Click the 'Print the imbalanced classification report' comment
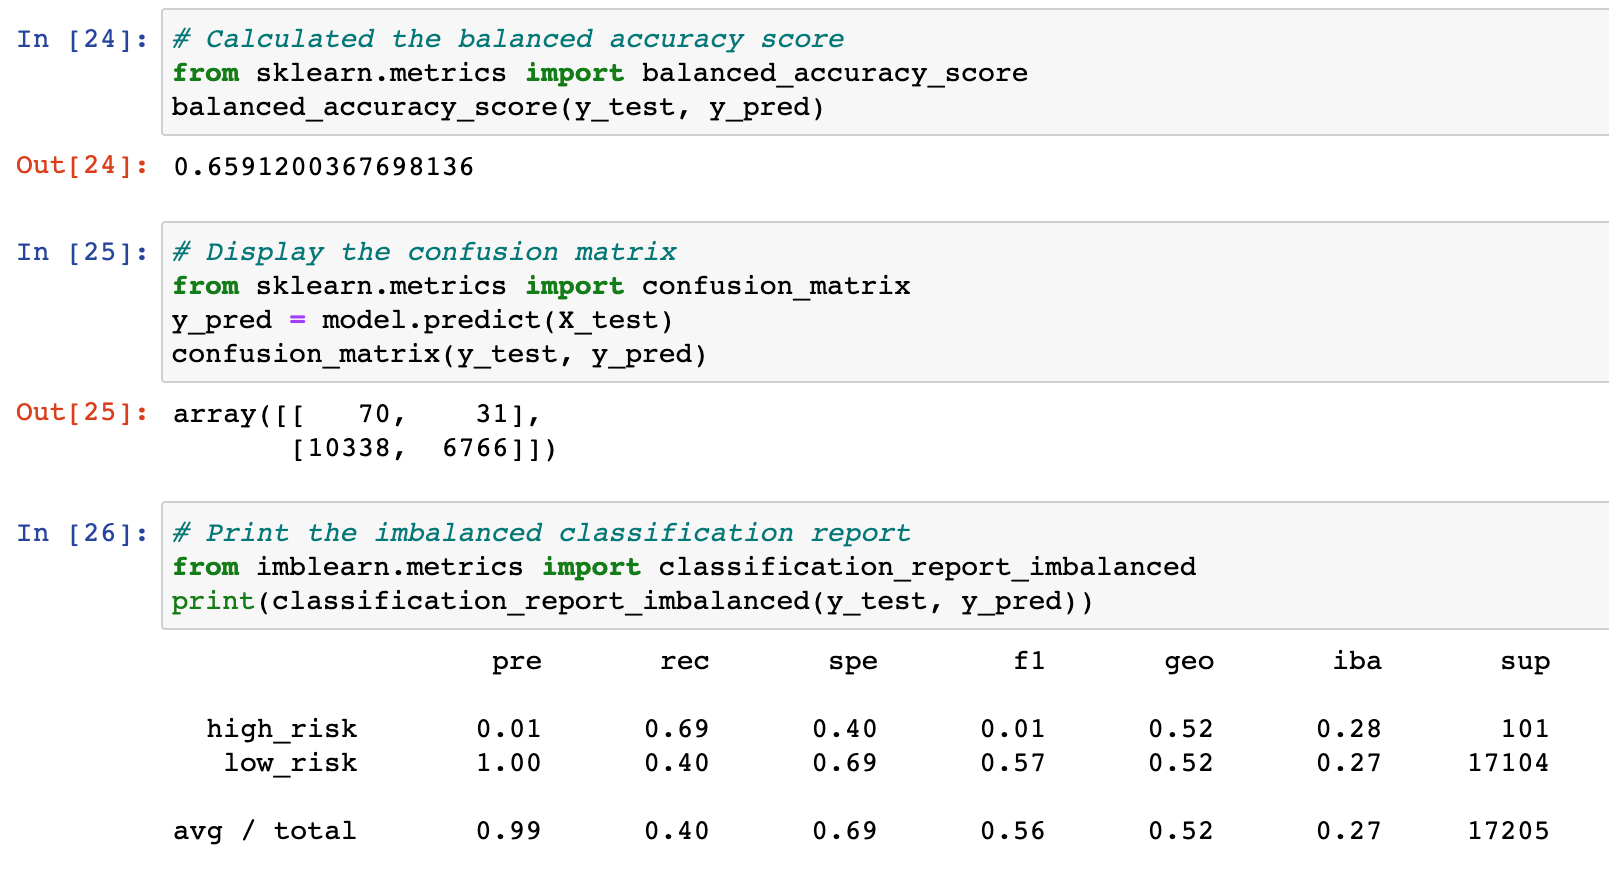The width and height of the screenshot is (1609, 873). 541,533
